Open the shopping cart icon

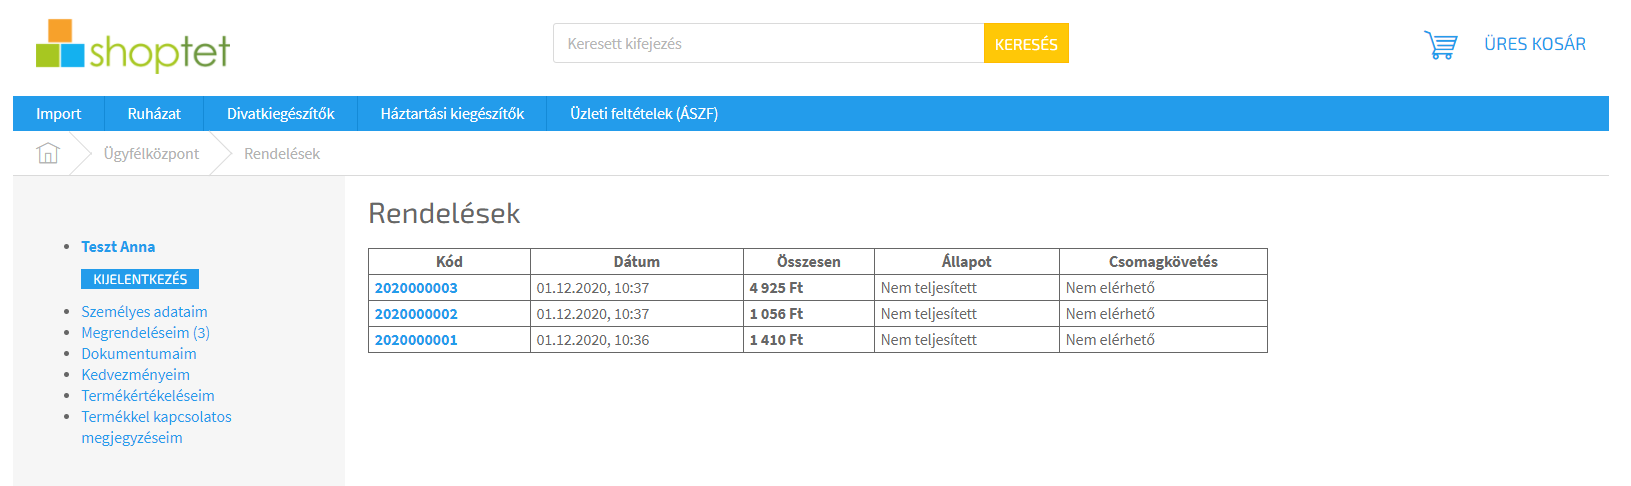coord(1441,45)
